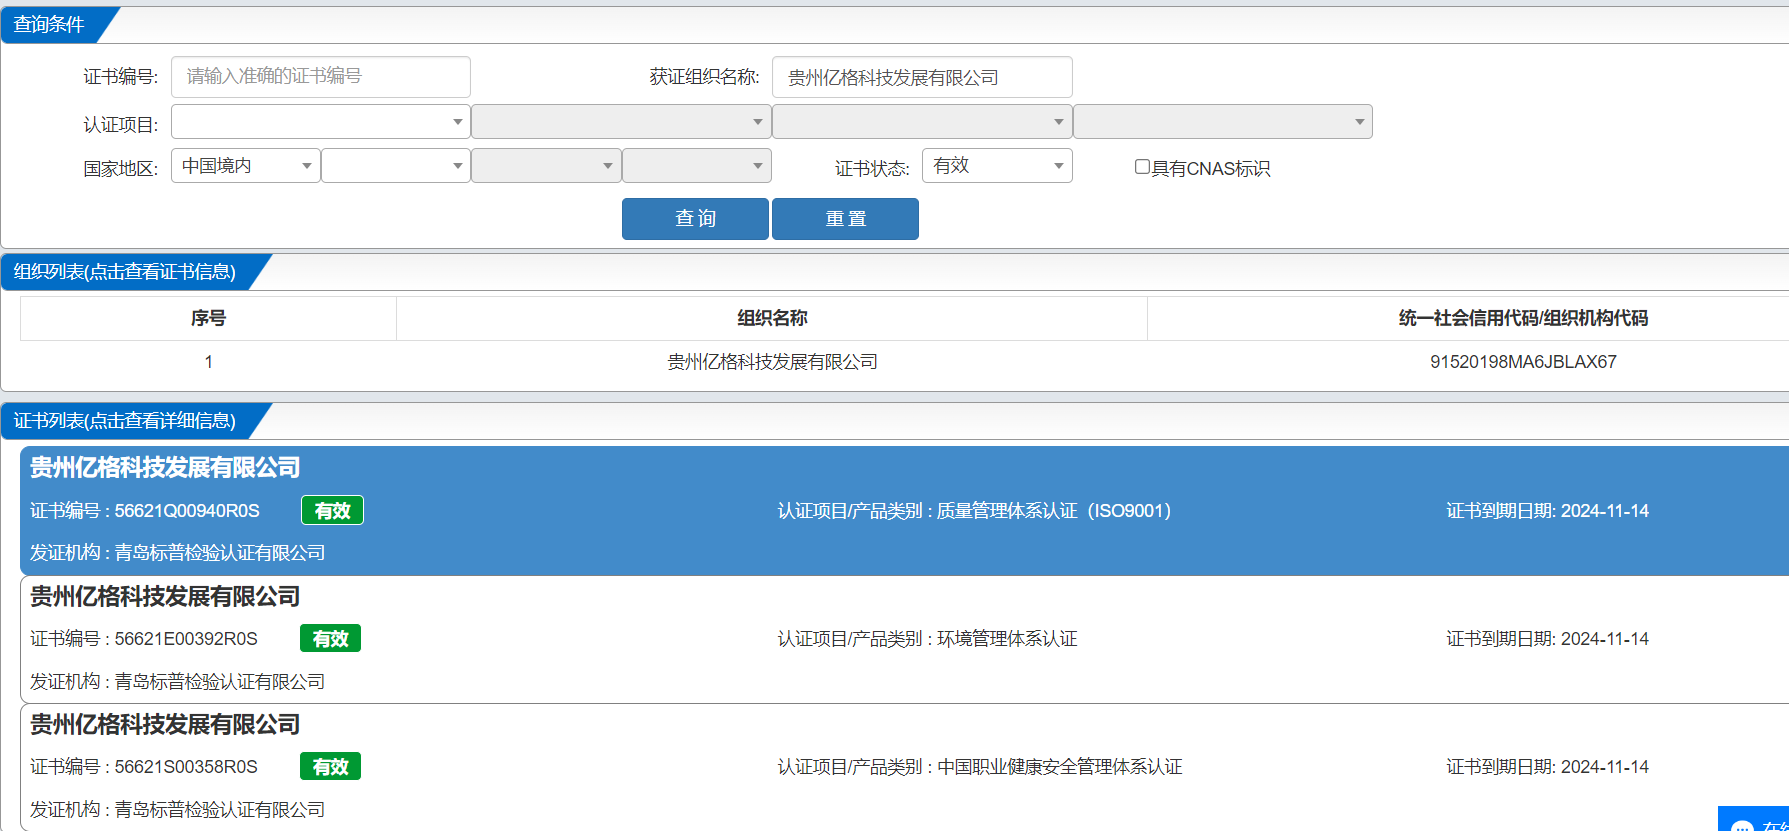
Task: Click the 获证组织名称 input field
Action: point(922,77)
